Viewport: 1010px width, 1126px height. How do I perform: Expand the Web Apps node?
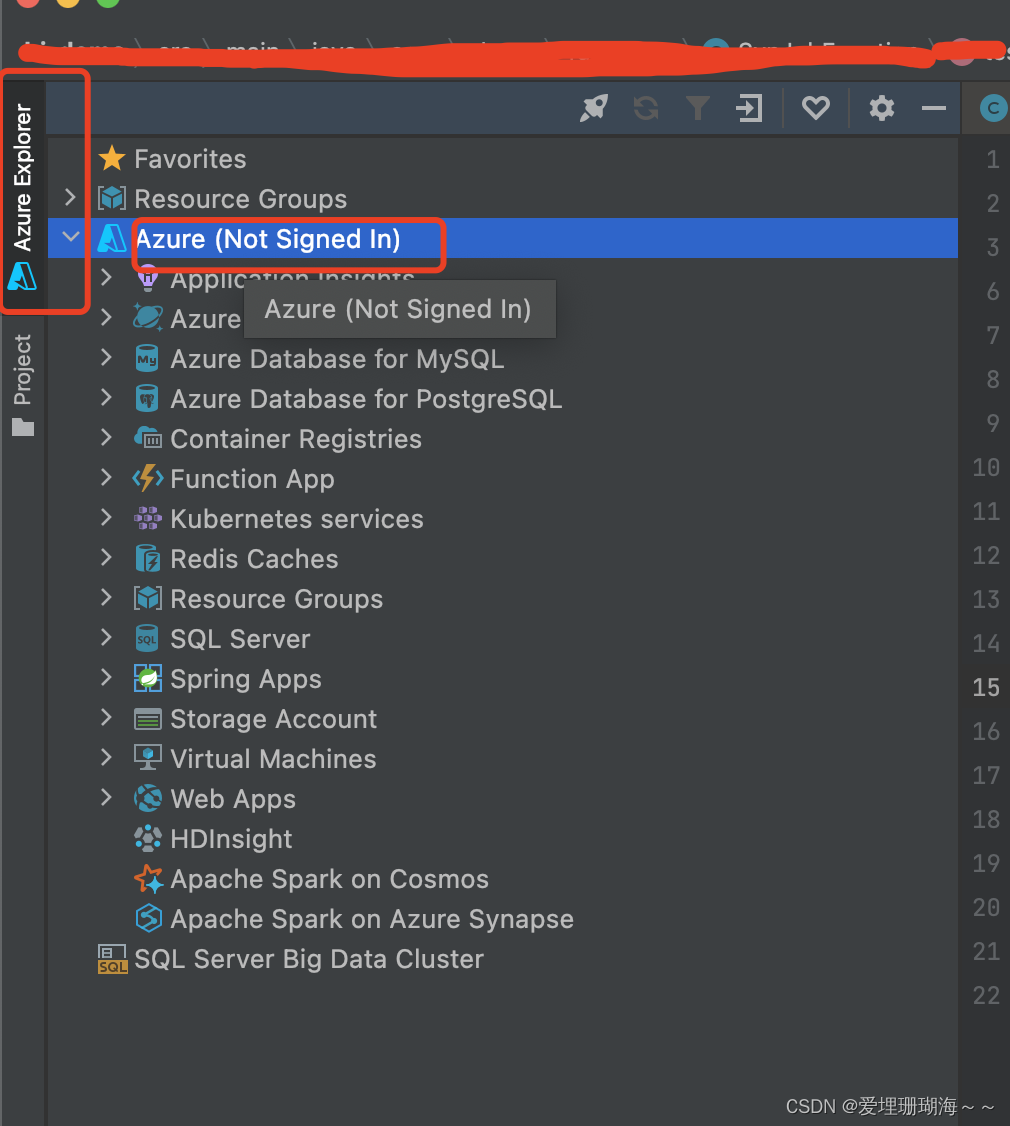[x=106, y=797]
